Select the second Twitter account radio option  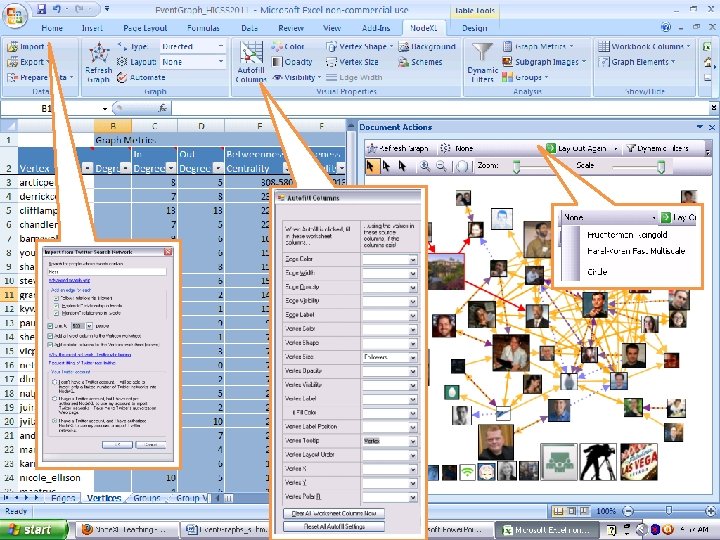(55, 399)
